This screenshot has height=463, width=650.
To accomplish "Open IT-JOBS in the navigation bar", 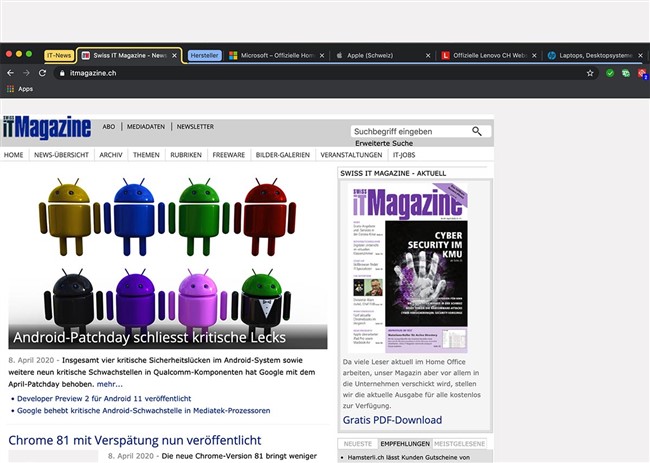I will (x=404, y=155).
